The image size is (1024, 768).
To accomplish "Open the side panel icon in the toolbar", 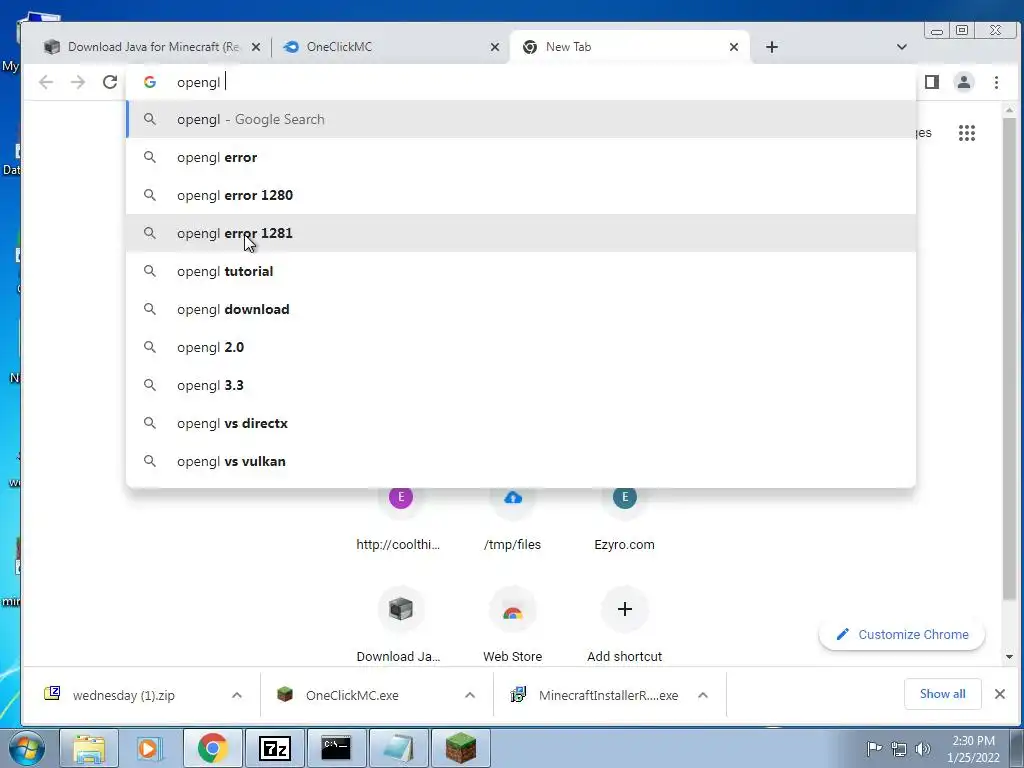I will [x=932, y=82].
